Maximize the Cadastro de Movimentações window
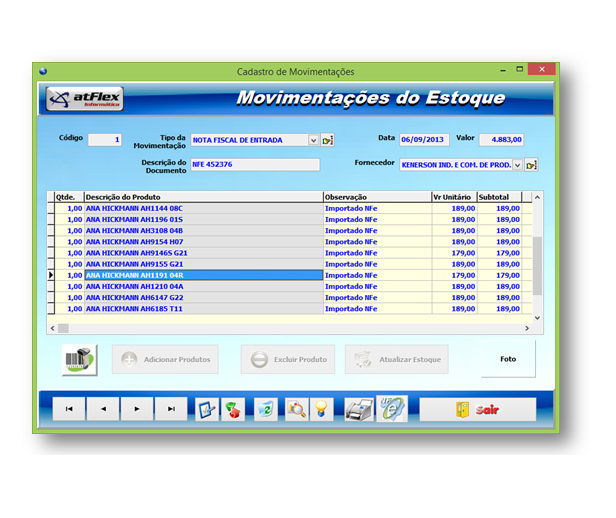Viewport: 616px width, 518px height. pos(519,69)
